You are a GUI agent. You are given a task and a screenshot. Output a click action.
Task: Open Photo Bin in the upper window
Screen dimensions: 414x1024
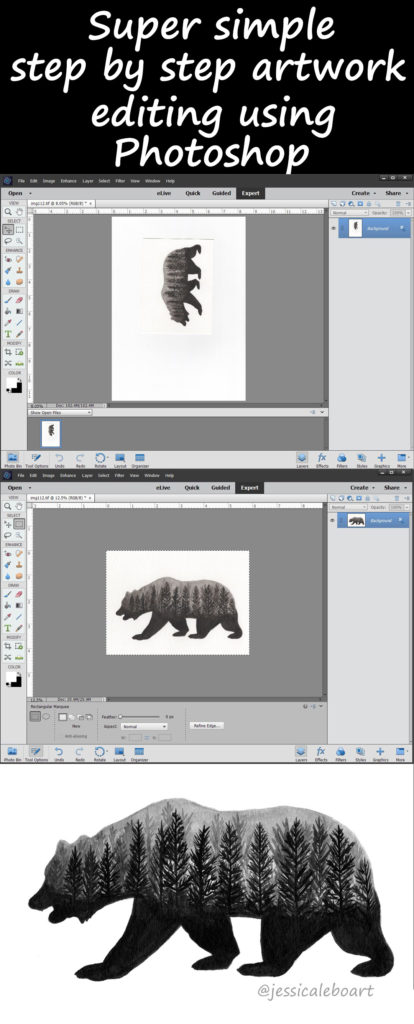(x=12, y=460)
